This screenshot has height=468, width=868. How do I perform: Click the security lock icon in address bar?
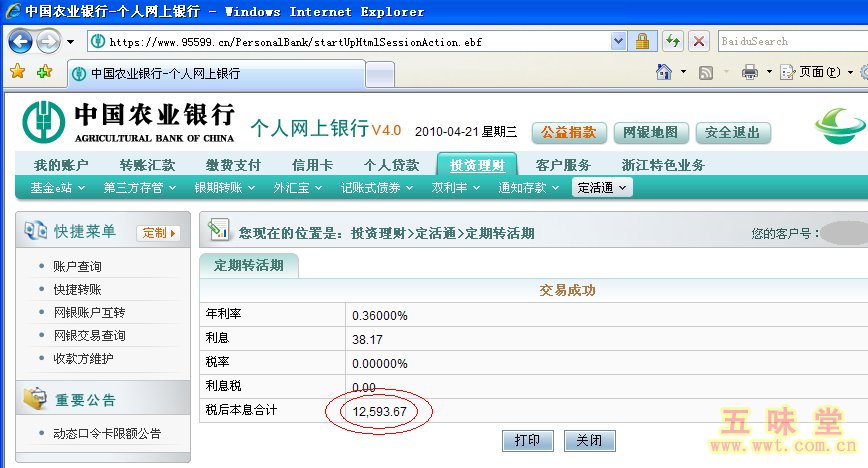pos(643,41)
